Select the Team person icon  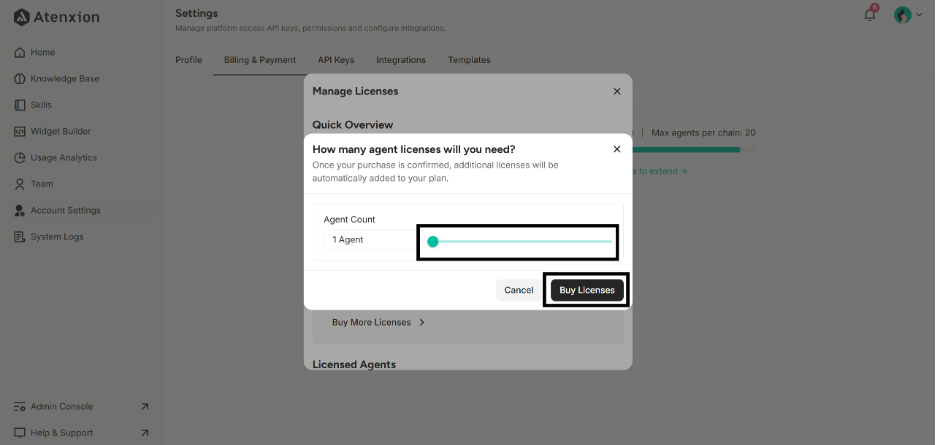20,184
